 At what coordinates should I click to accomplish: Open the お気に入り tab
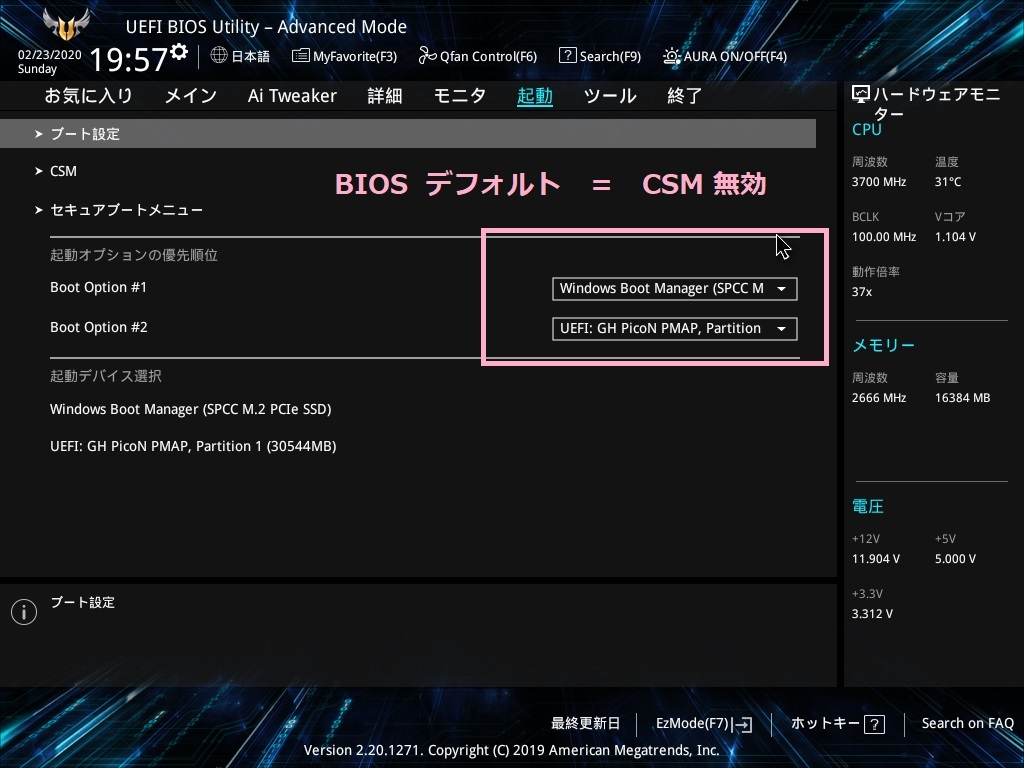pos(88,96)
